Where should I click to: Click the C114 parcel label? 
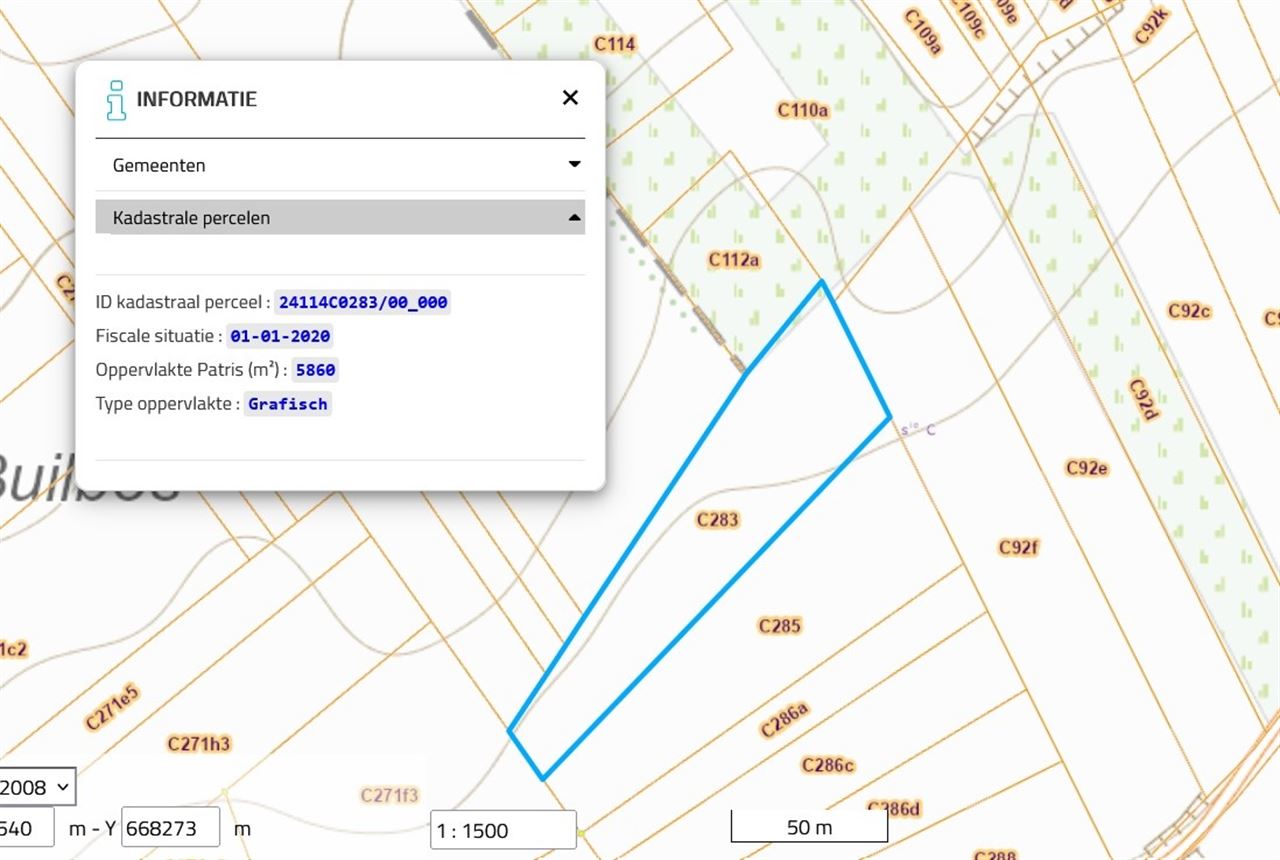pos(614,44)
